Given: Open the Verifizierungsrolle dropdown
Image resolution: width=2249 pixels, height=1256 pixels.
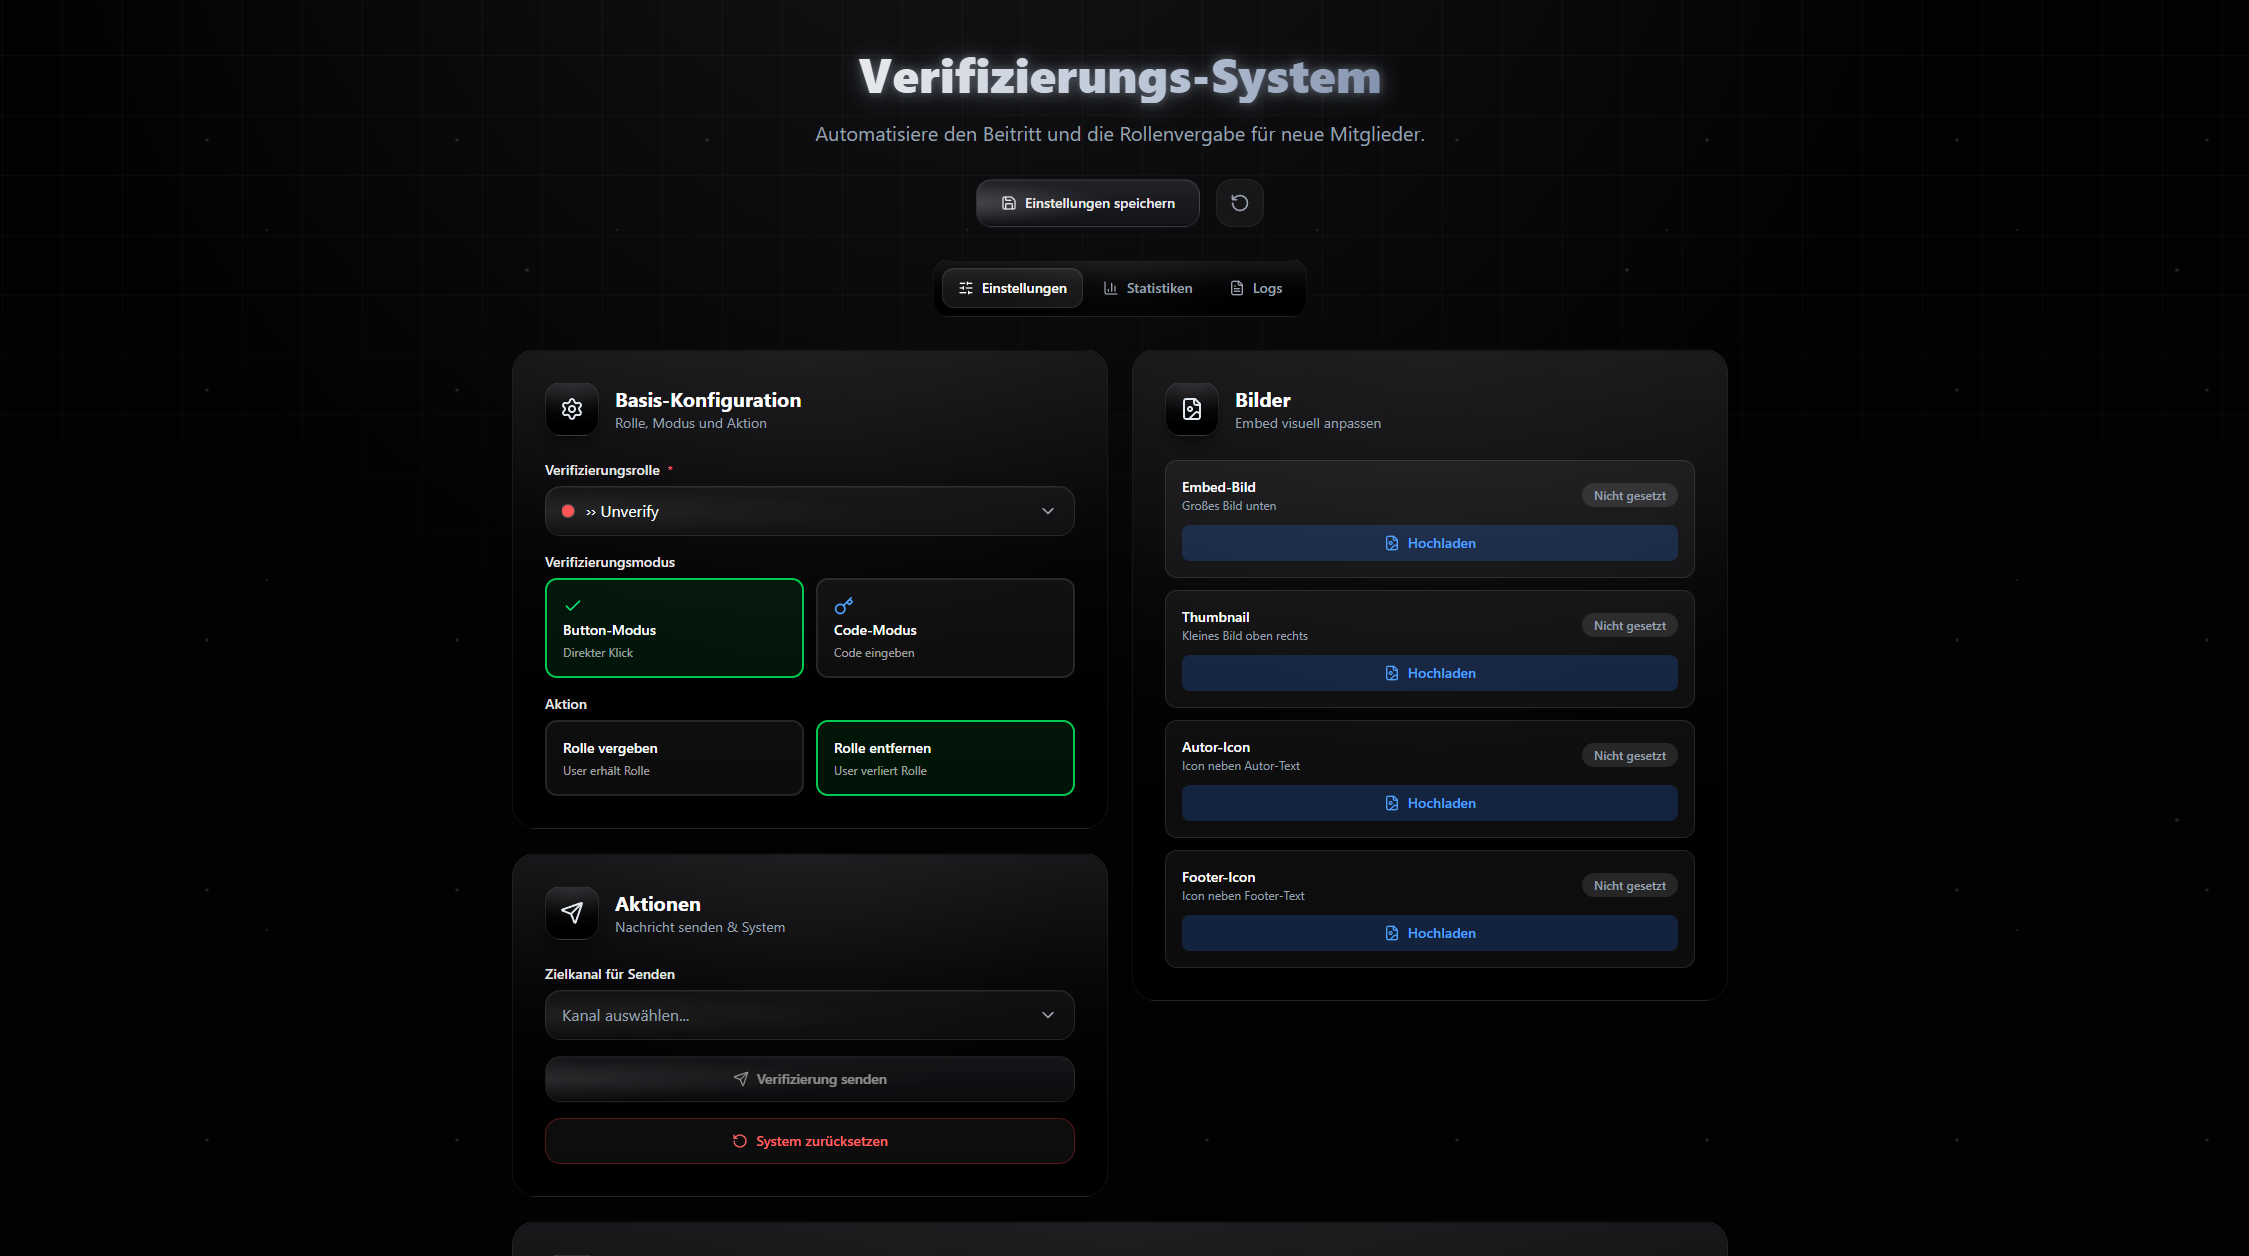Looking at the screenshot, I should click(808, 511).
